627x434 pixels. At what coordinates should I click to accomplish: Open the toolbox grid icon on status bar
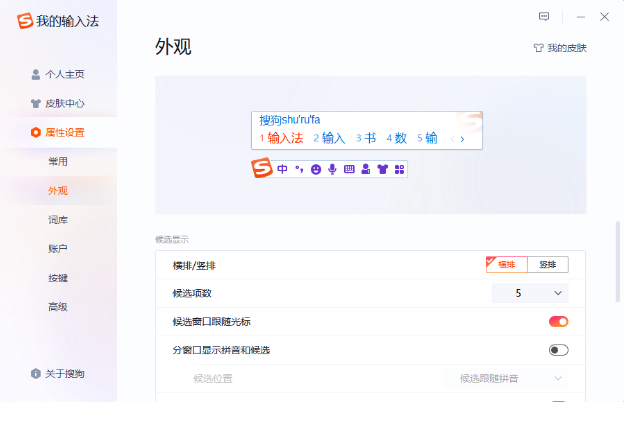(x=399, y=170)
